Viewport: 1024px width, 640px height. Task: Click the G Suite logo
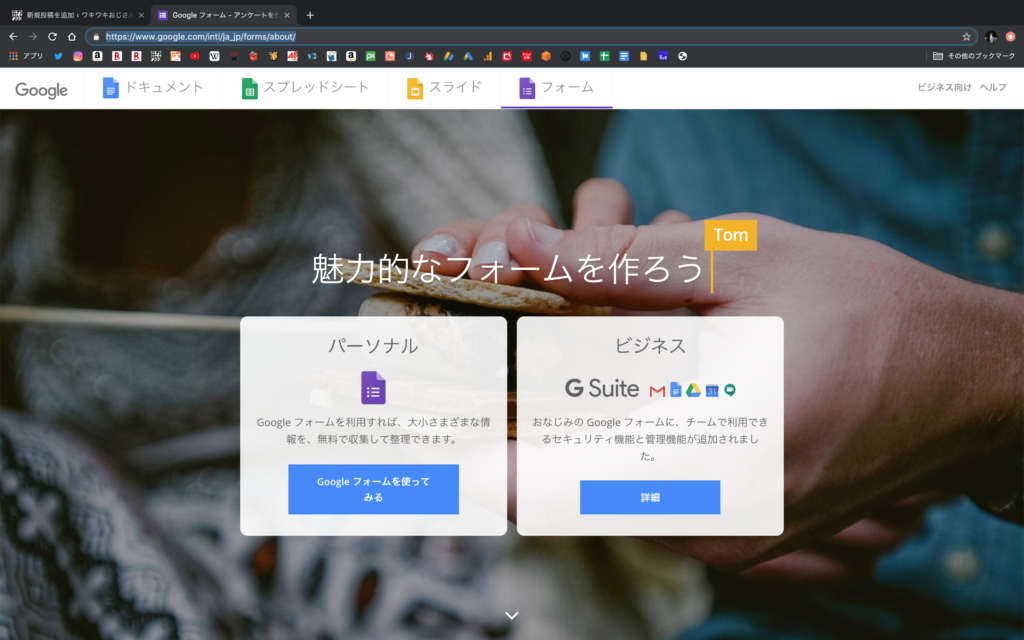[x=601, y=388]
